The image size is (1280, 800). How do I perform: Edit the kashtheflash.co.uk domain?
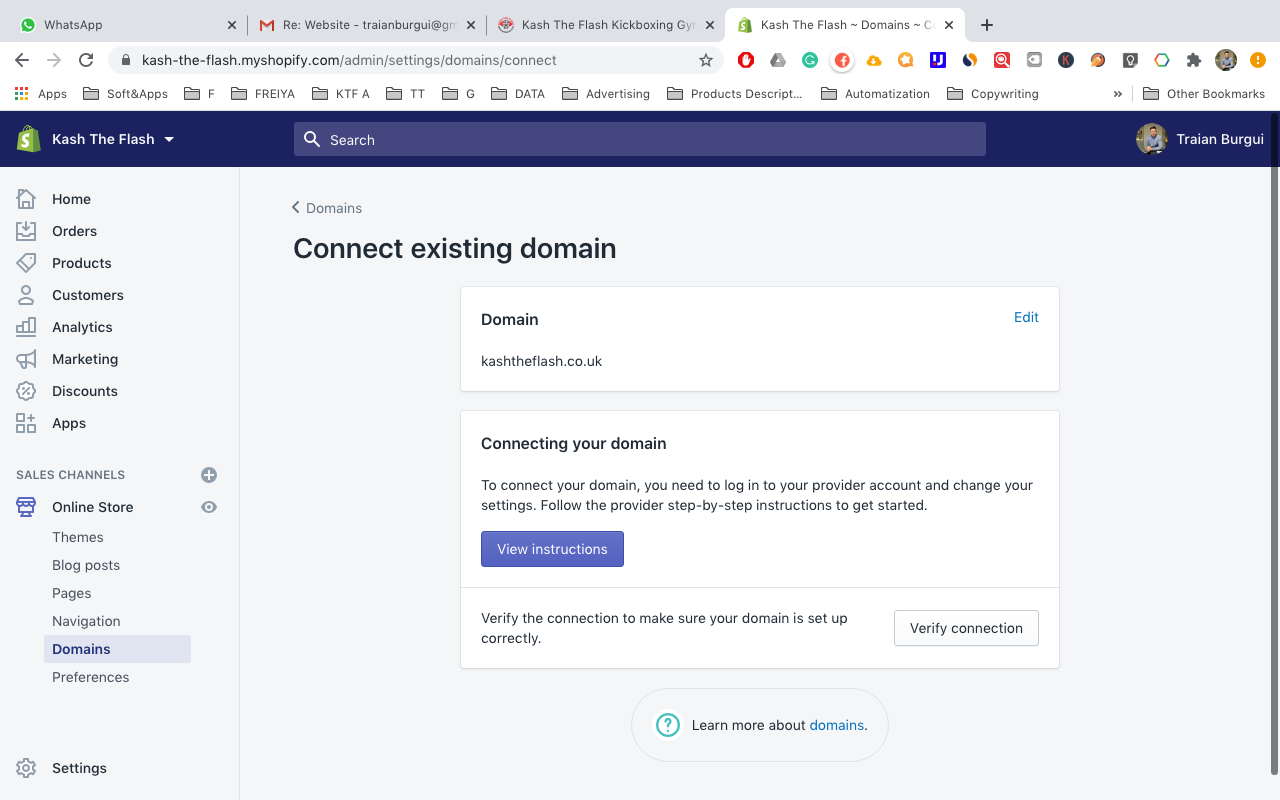pyautogui.click(x=1026, y=317)
